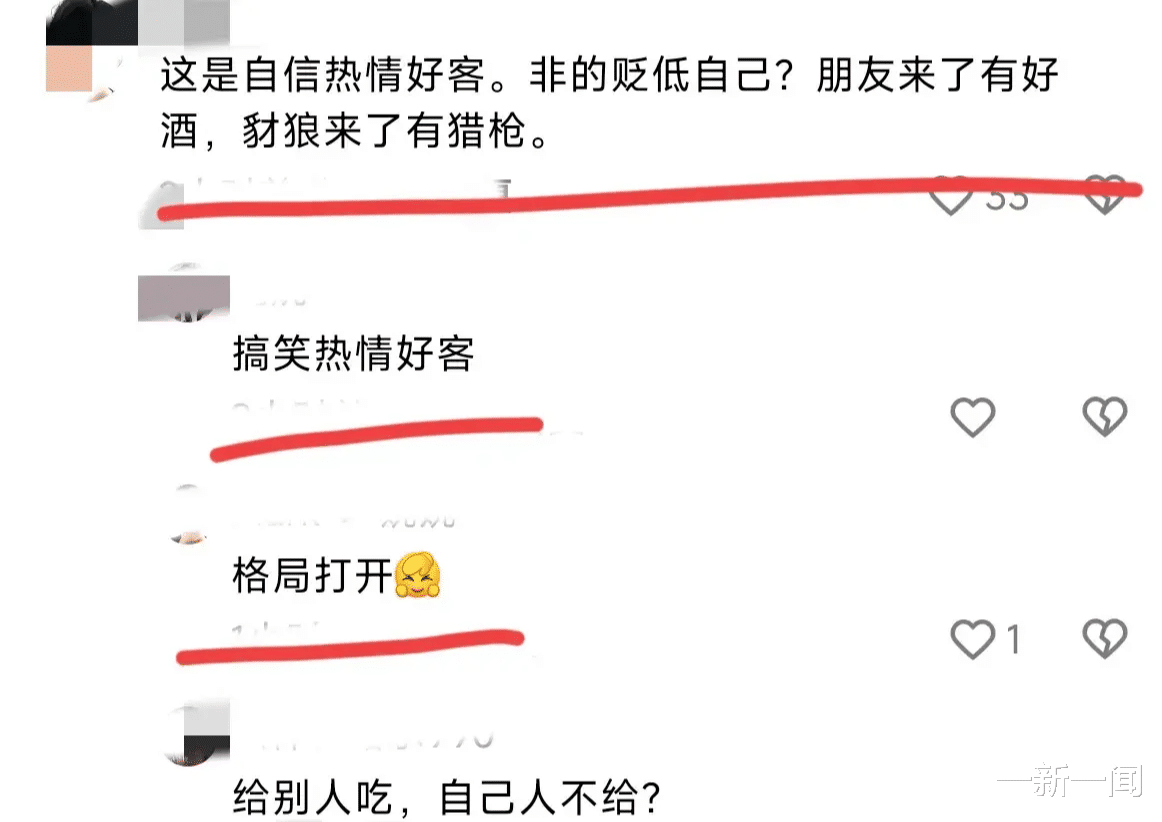This screenshot has width=1162, height=822.
Task: Like the comment '搞笑热情好客' with the heart
Action: (972, 417)
